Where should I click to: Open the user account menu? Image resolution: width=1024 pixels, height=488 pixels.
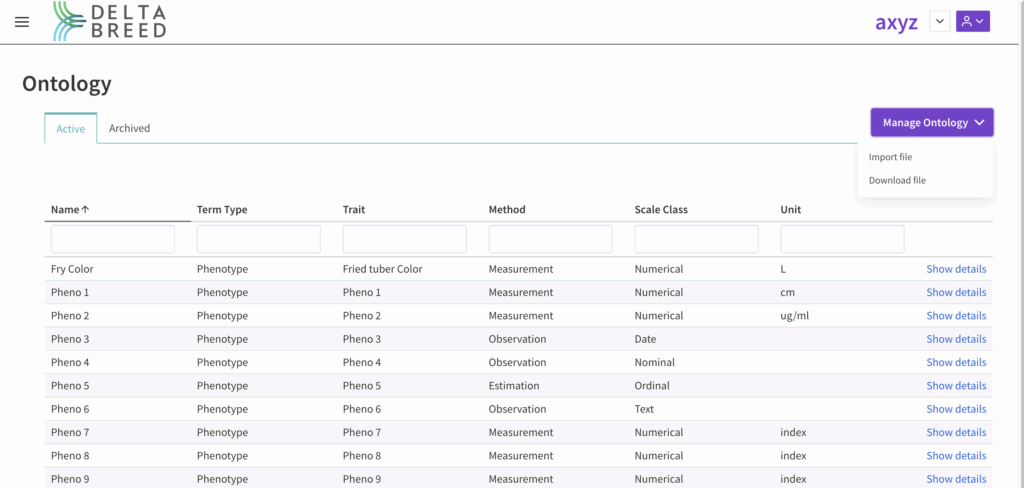(x=972, y=21)
